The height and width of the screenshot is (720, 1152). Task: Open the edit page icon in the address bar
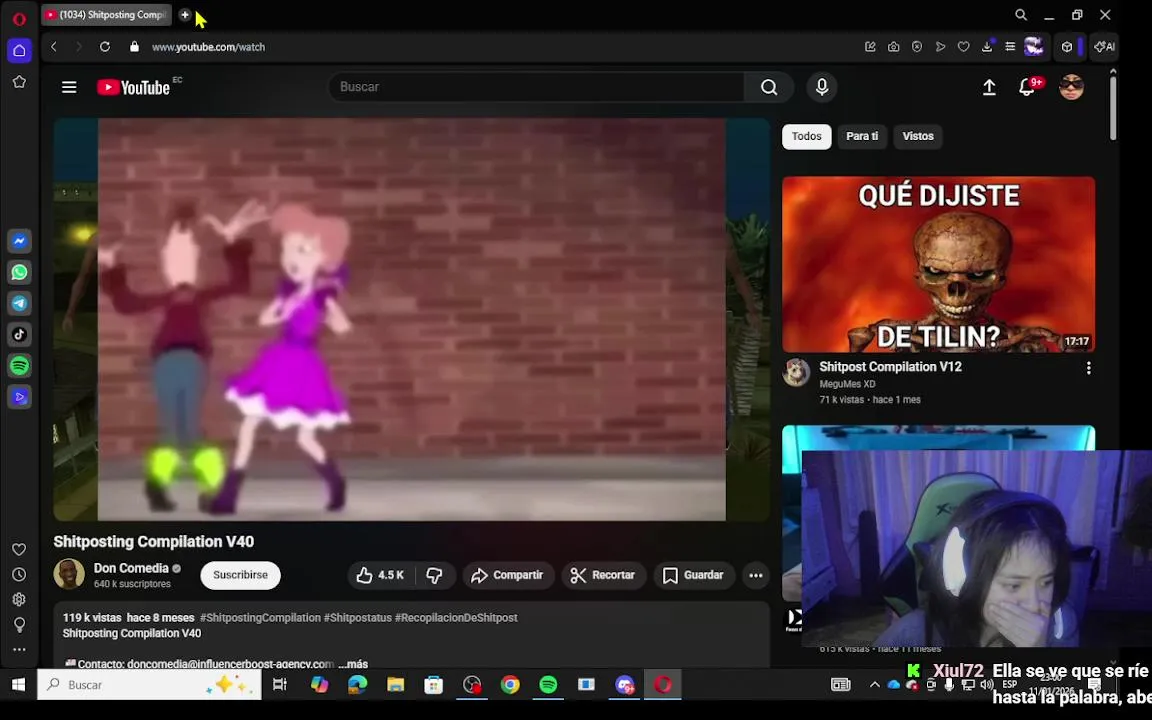click(x=870, y=46)
